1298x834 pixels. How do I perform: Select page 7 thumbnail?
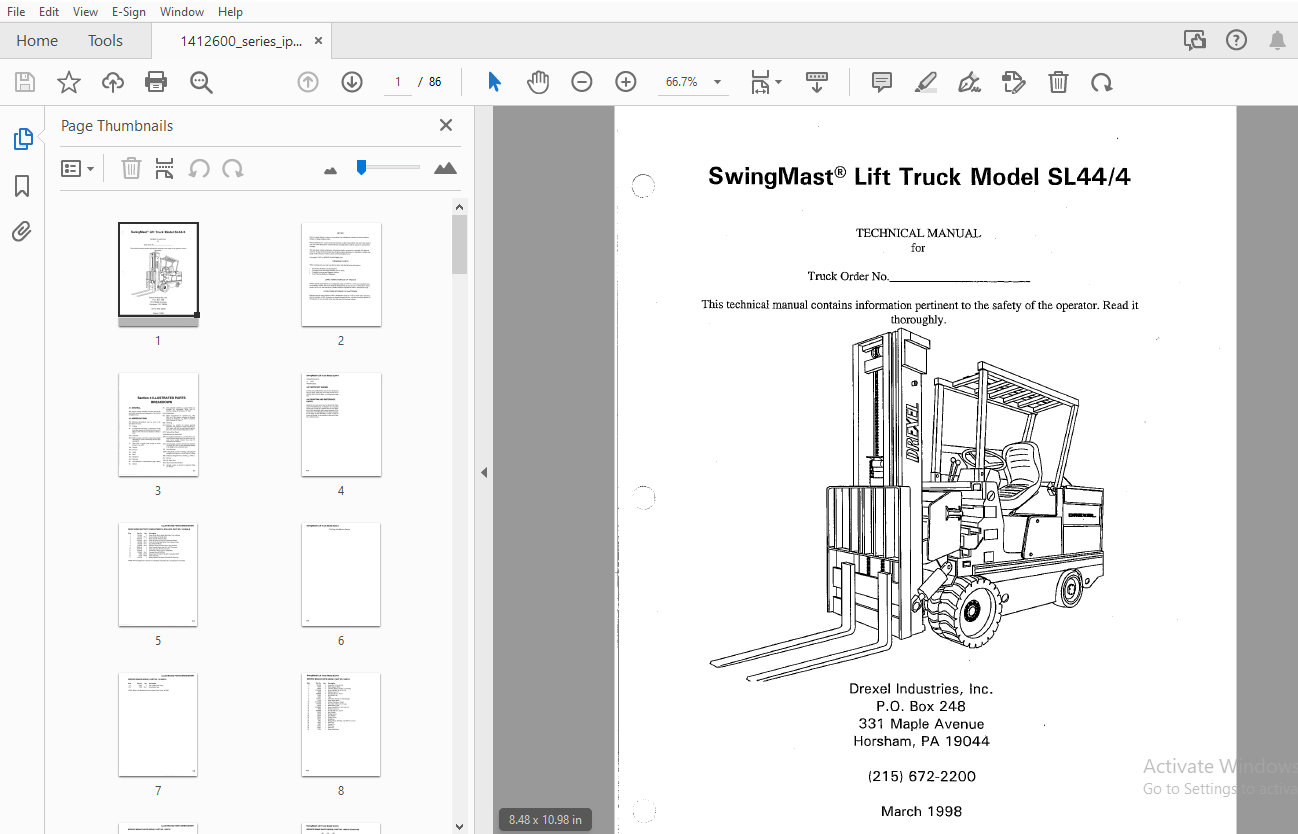[158, 724]
